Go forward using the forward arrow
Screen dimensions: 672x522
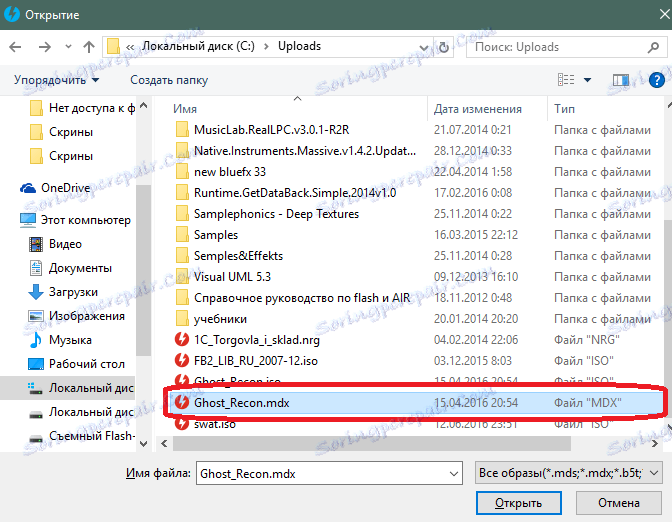coord(45,47)
